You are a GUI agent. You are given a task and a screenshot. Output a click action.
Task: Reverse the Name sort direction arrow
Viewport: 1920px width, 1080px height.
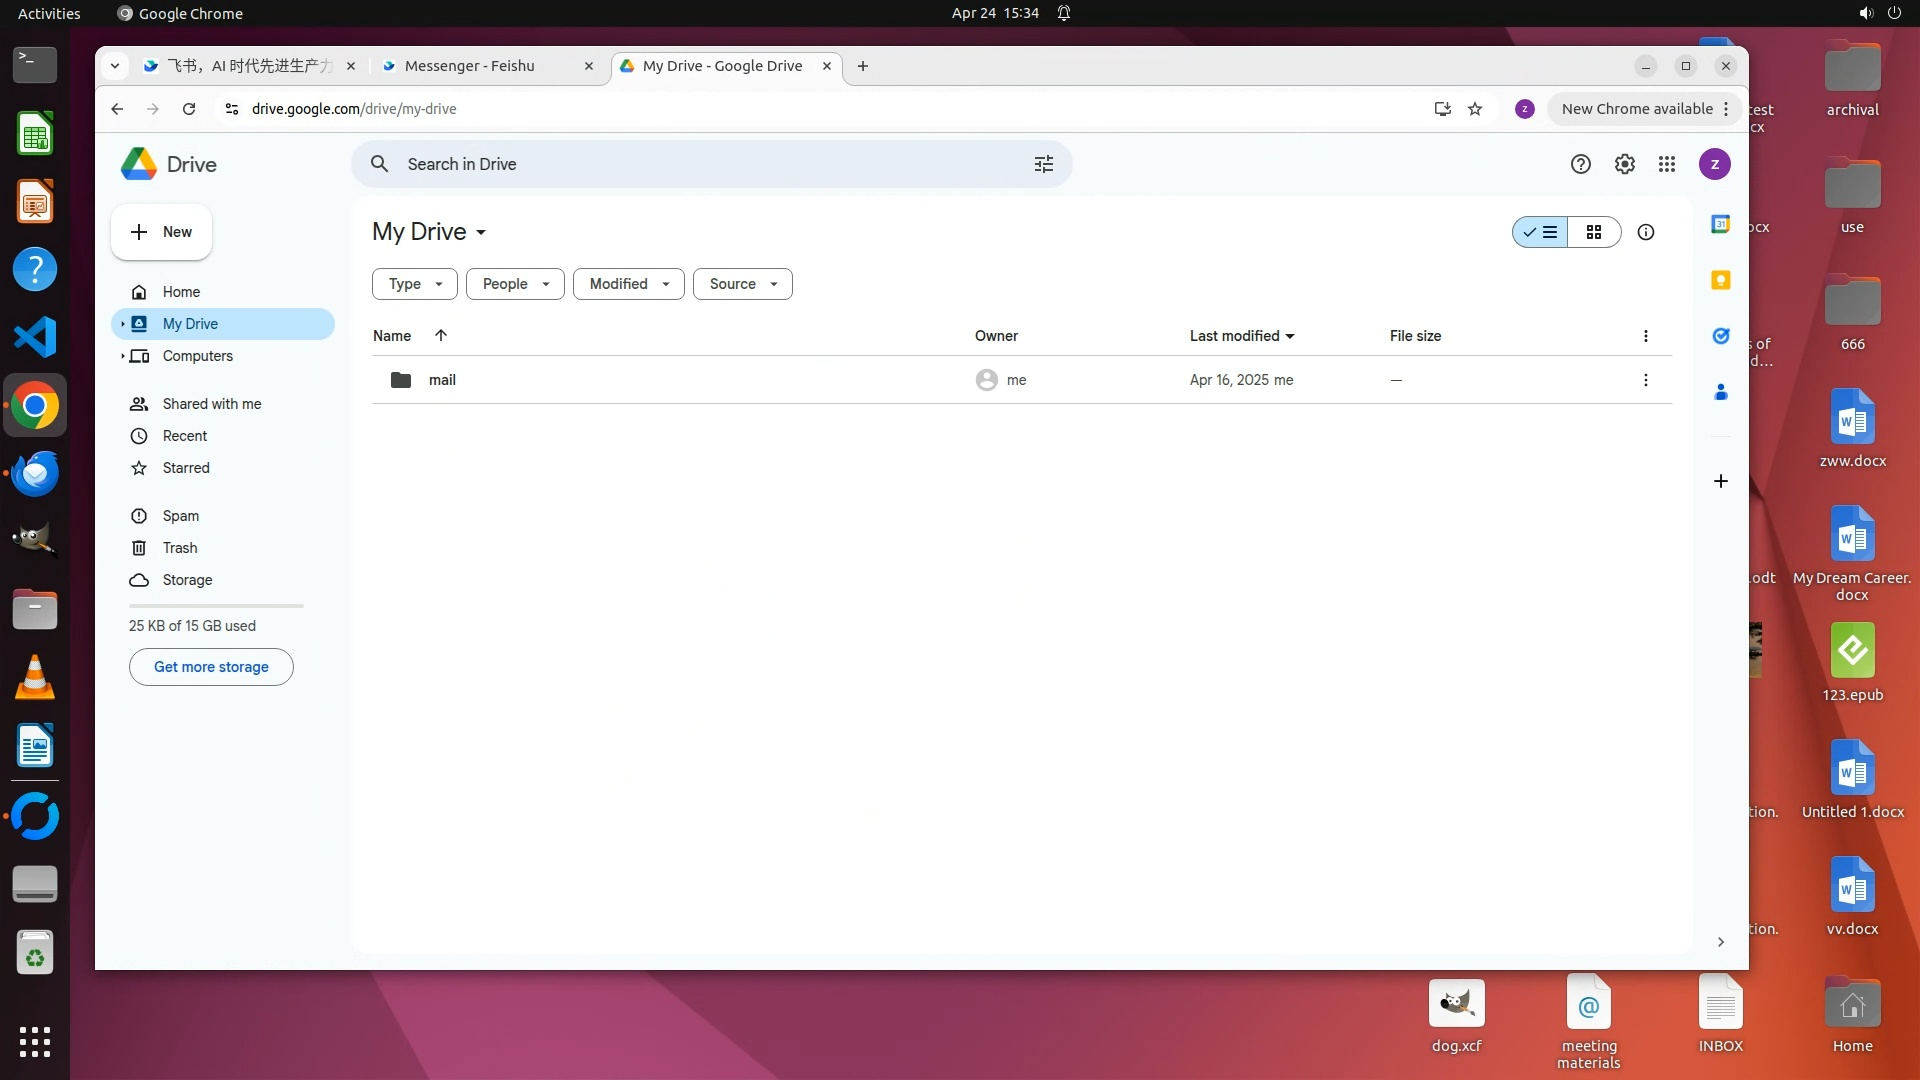pos(441,336)
